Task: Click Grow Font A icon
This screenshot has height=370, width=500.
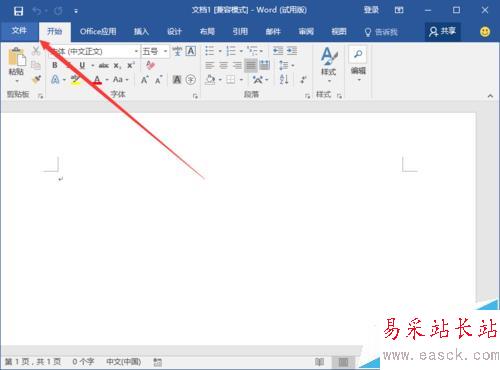Action: point(144,80)
